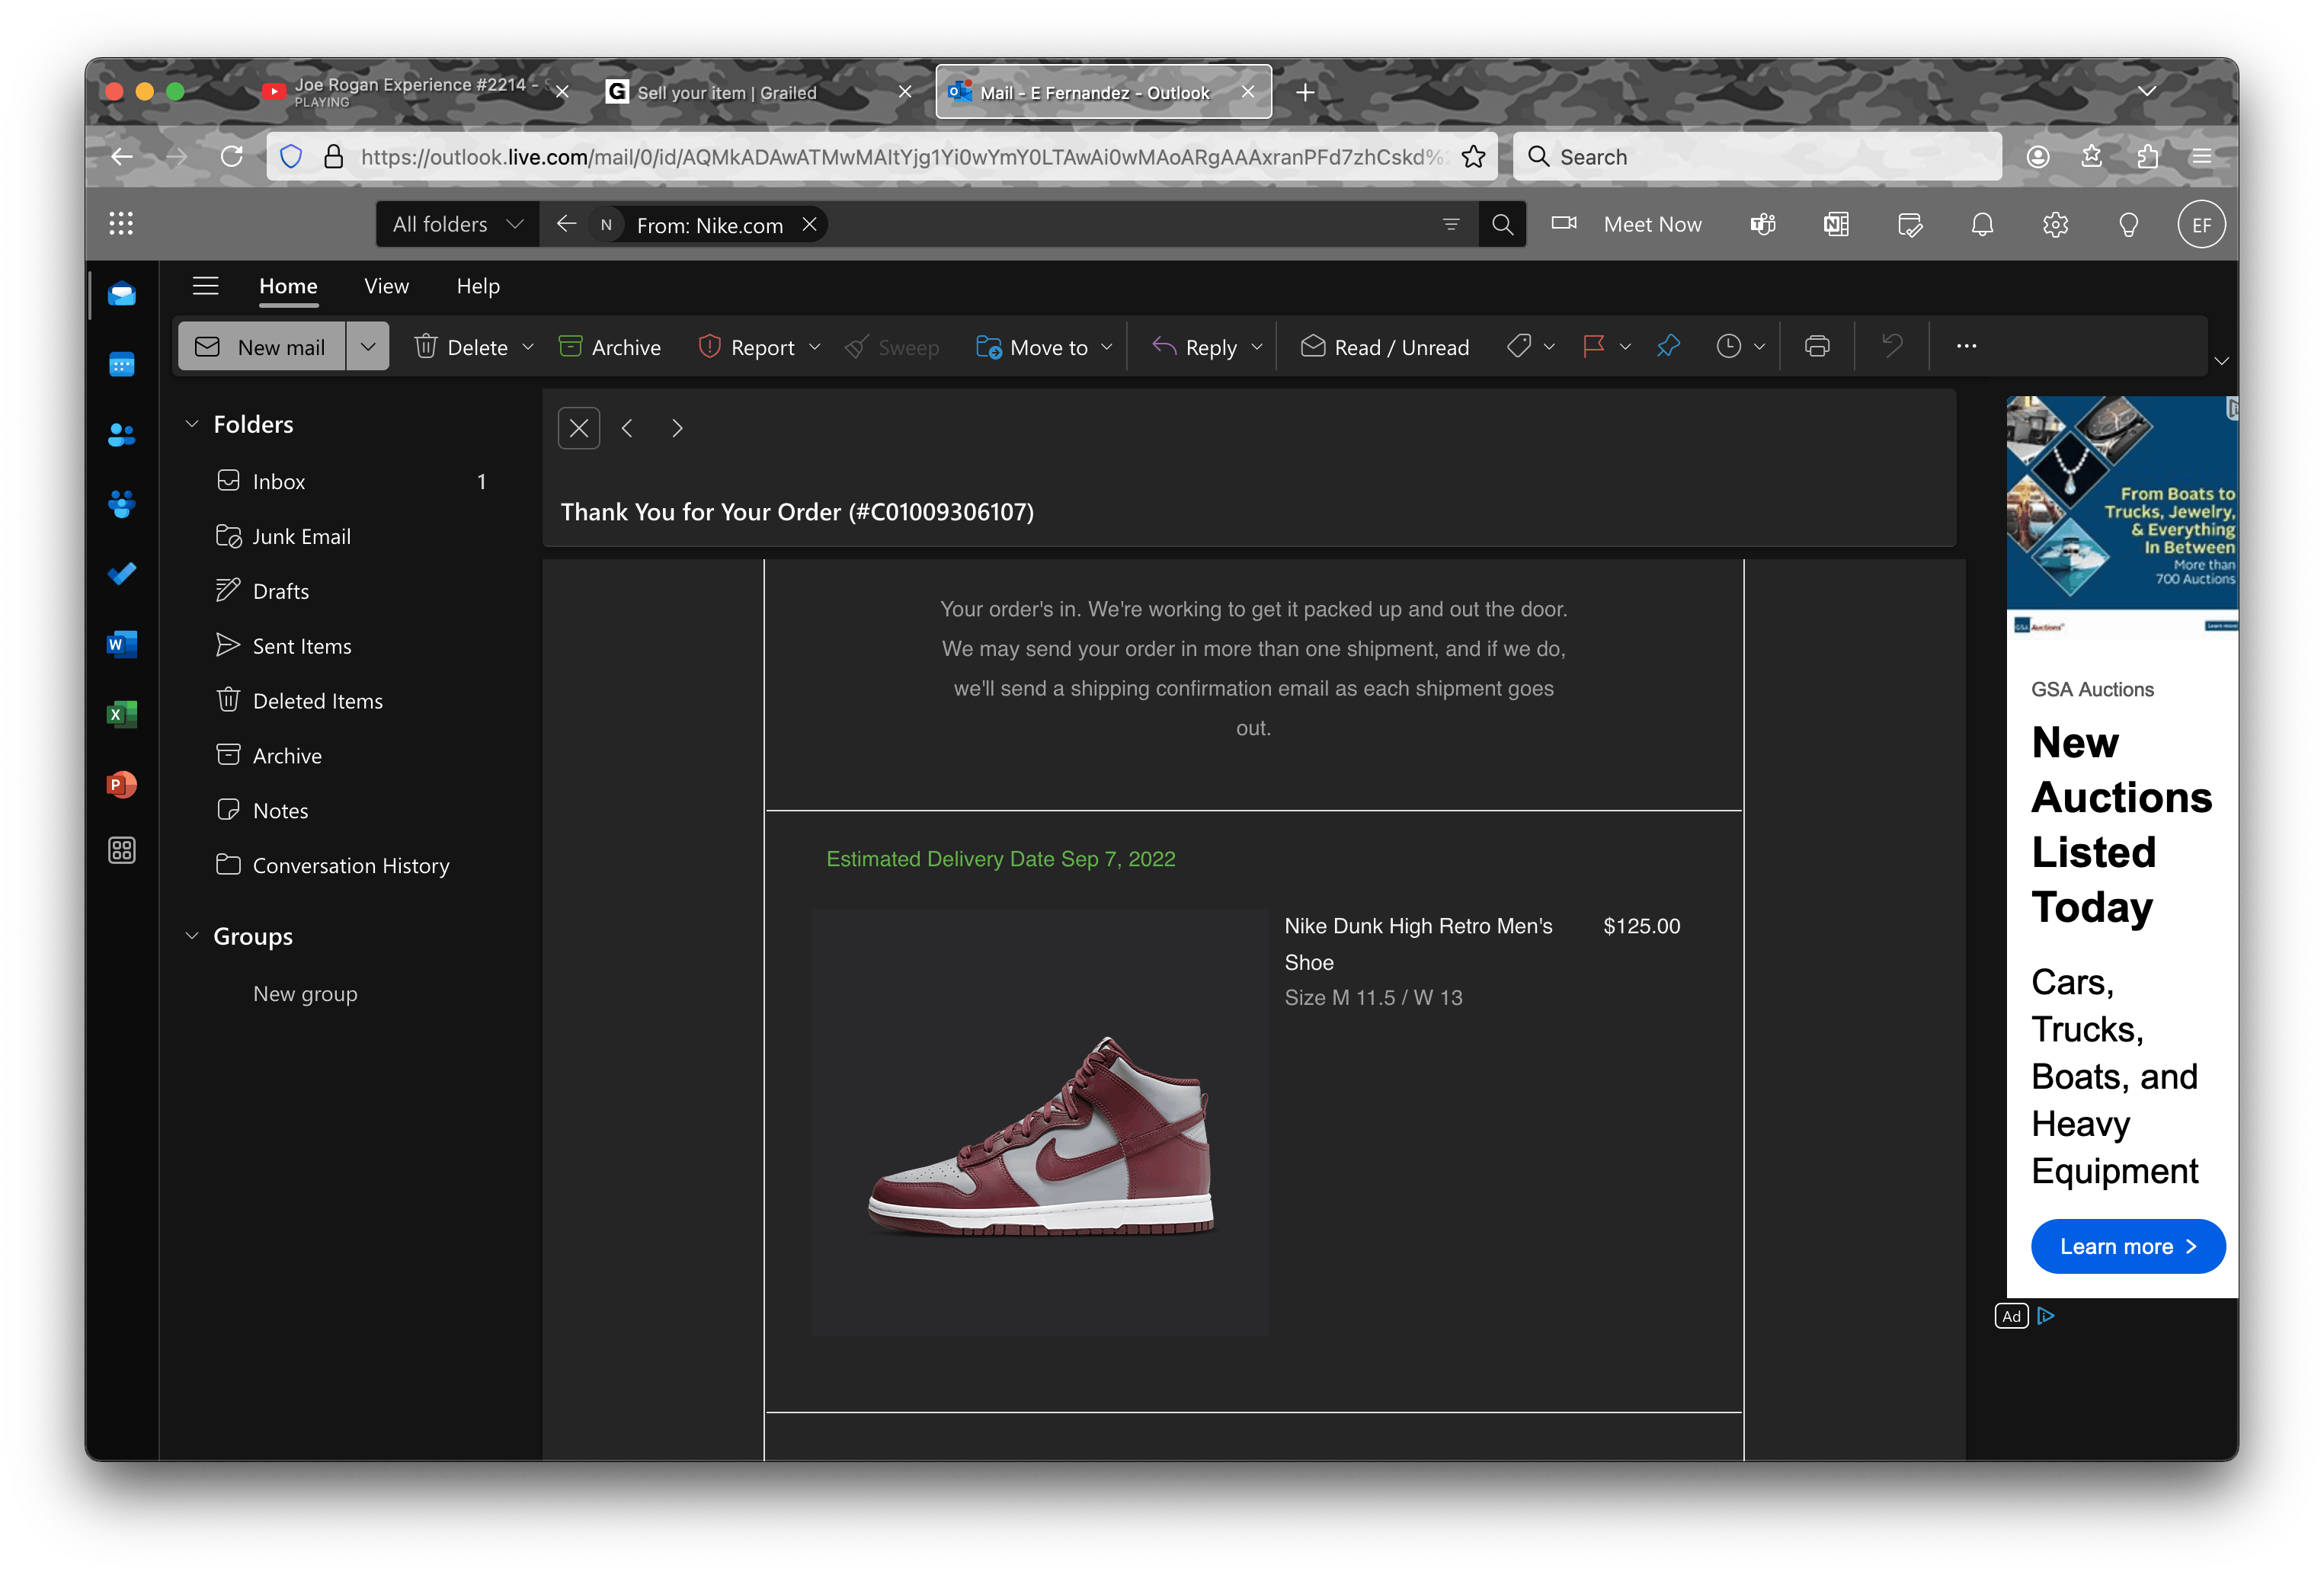
Task: Click the Teams icon in header
Action: [1763, 225]
